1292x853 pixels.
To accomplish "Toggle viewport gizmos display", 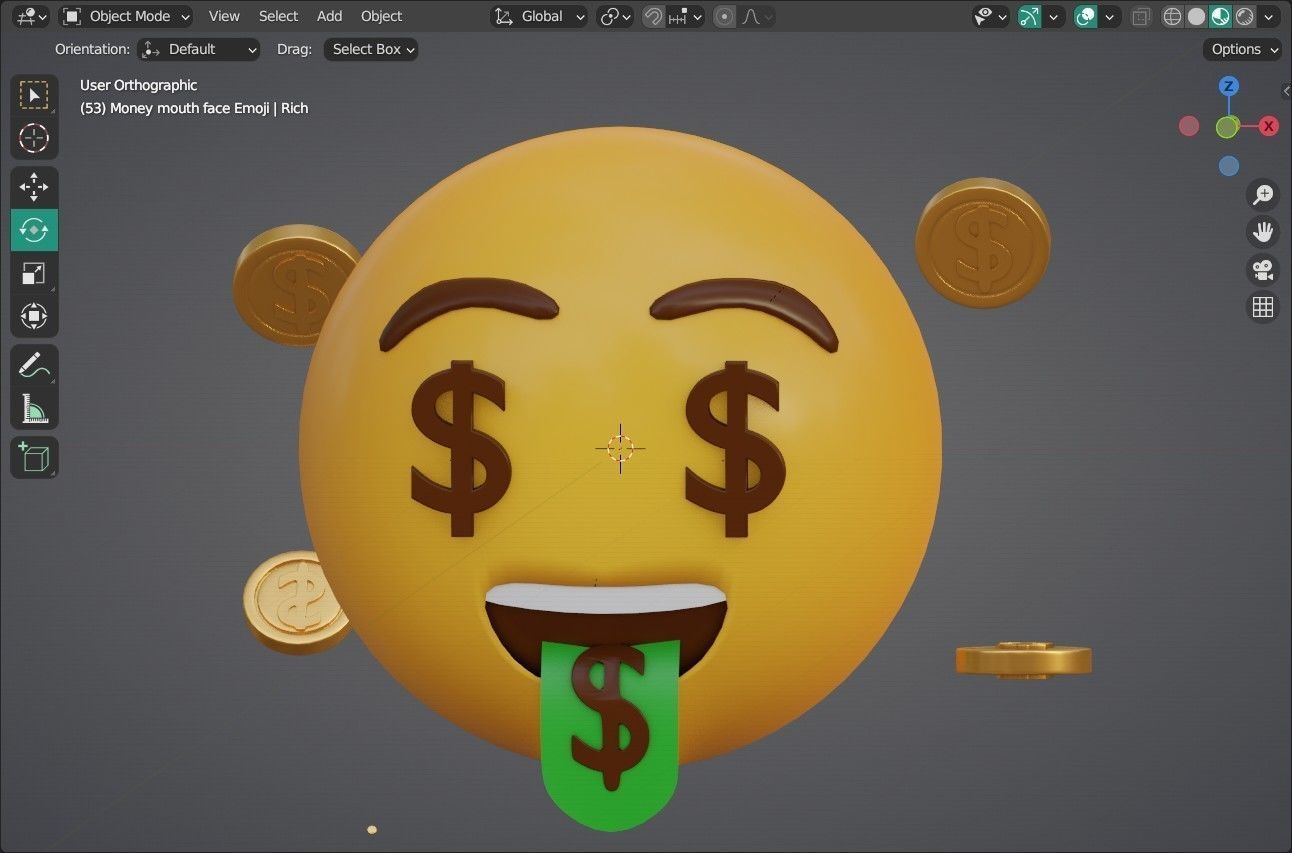I will pos(1029,16).
